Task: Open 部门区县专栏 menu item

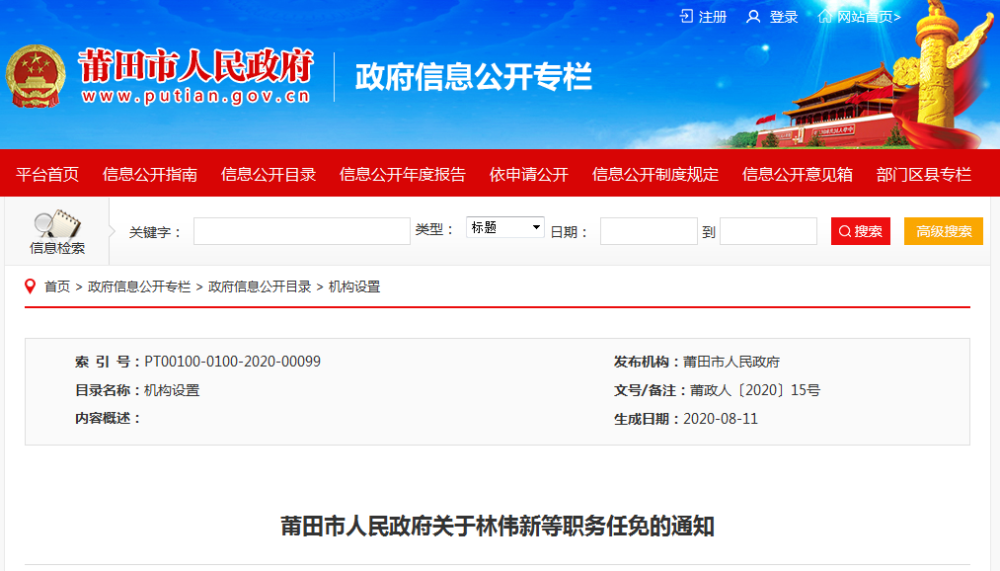Action: [x=923, y=174]
